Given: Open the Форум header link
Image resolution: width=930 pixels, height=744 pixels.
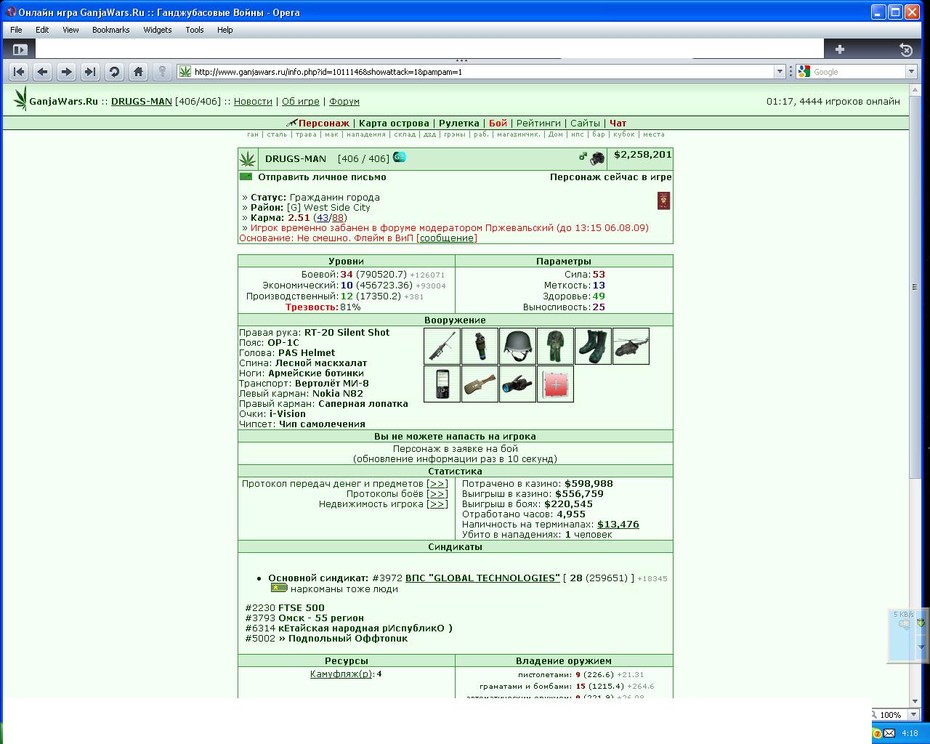Looking at the screenshot, I should pyautogui.click(x=344, y=101).
